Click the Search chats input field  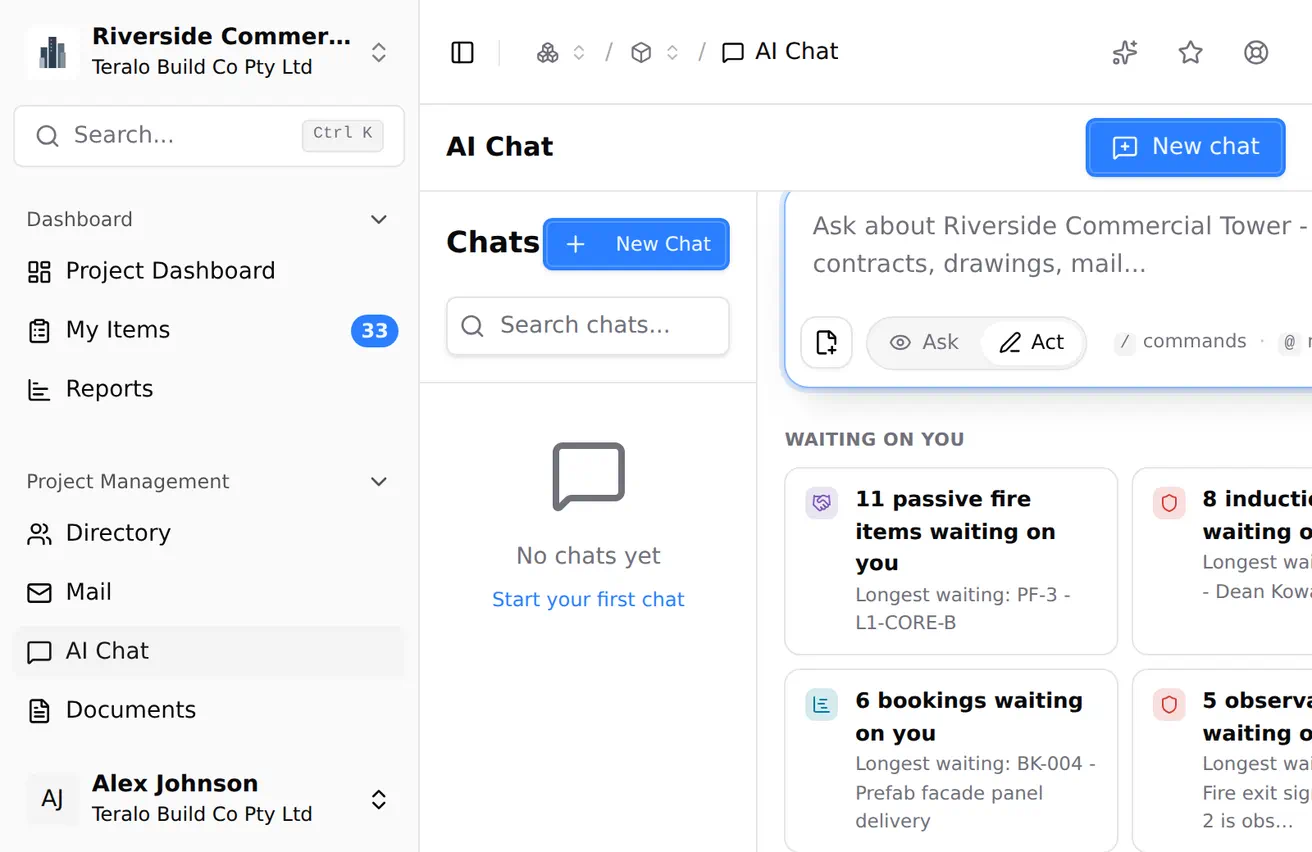point(588,326)
